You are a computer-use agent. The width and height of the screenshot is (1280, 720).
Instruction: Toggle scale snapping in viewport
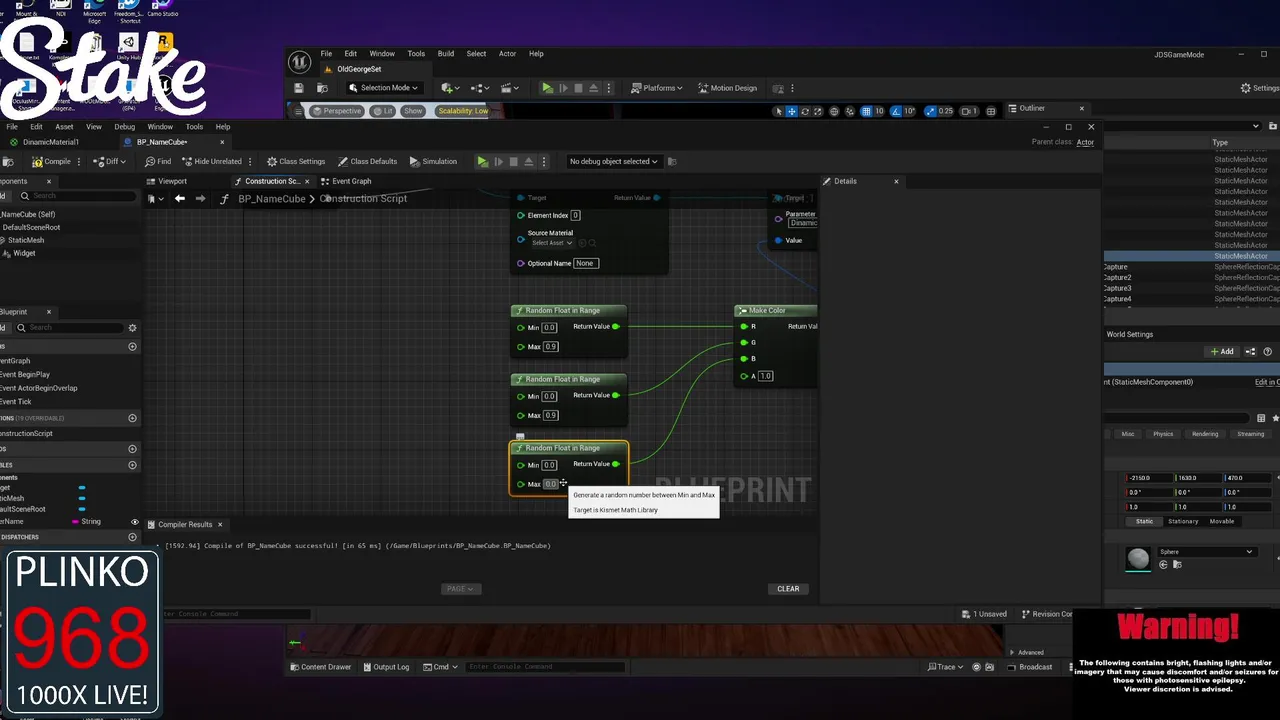pos(931,111)
